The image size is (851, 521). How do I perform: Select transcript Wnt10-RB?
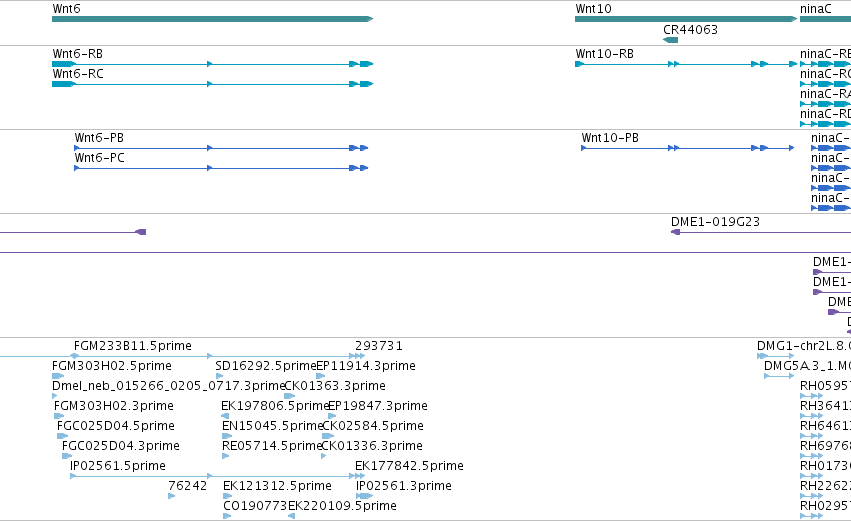(x=686, y=64)
